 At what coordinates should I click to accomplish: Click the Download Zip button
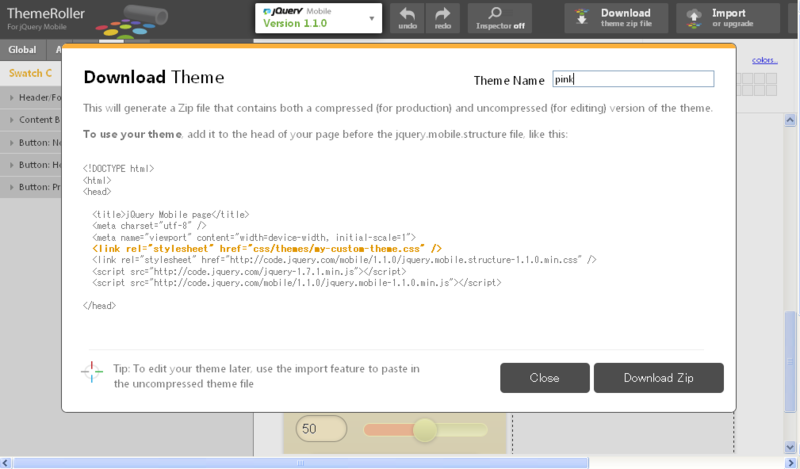pyautogui.click(x=658, y=378)
